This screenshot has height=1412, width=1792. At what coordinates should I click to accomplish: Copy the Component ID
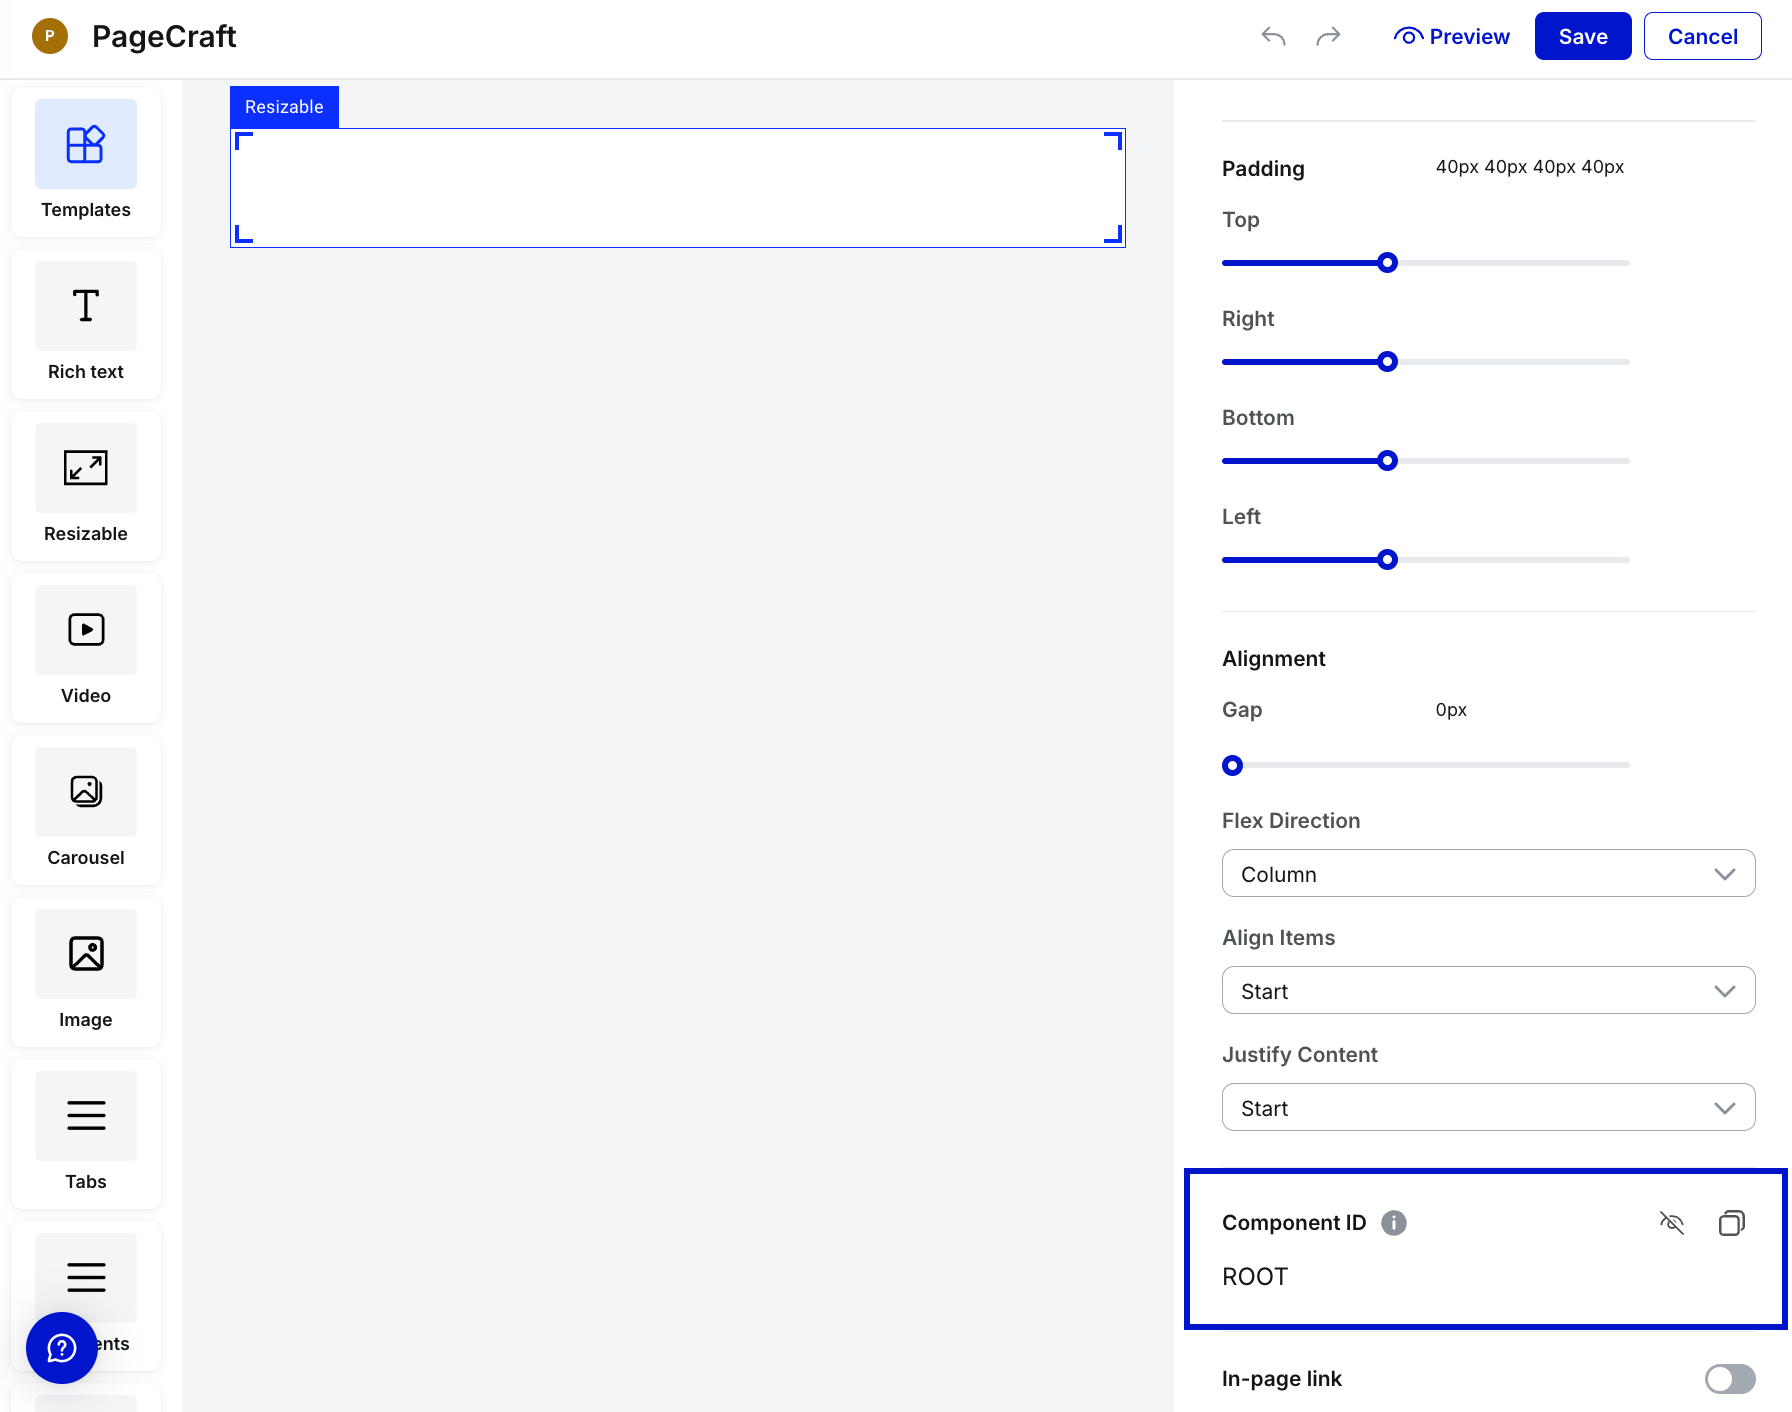tap(1731, 1223)
